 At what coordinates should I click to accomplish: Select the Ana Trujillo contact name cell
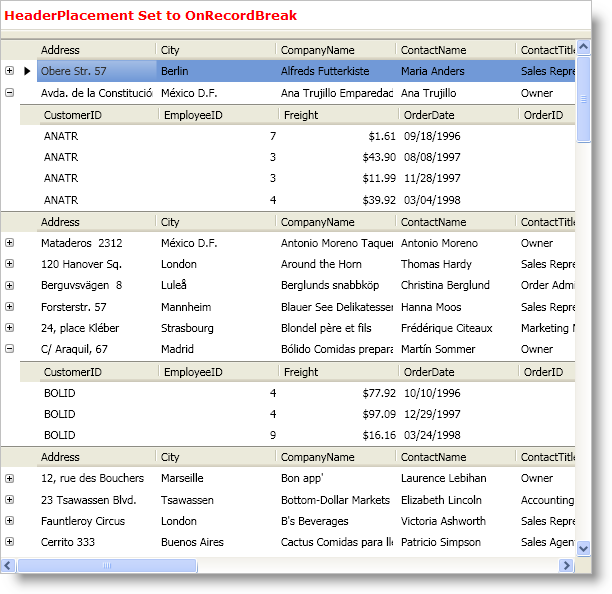pos(456,93)
